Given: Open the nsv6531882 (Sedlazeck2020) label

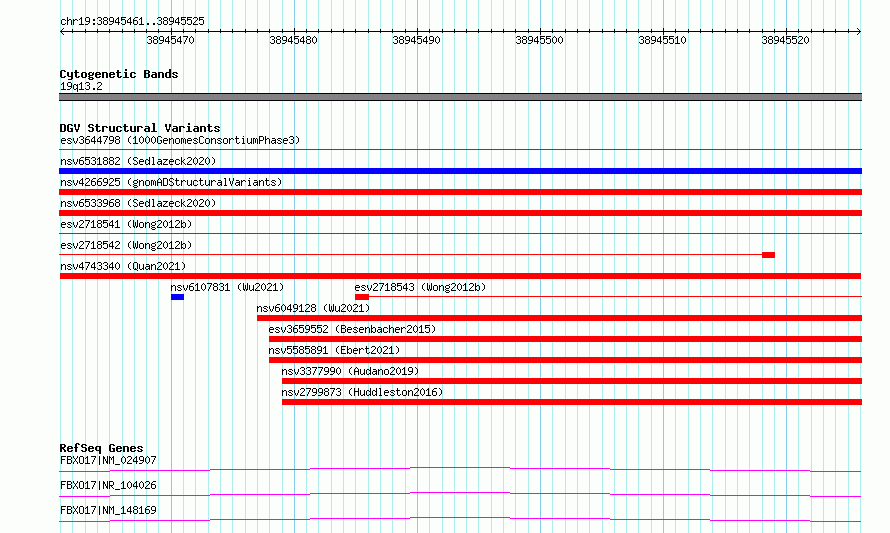Looking at the screenshot, I should coord(138,161).
